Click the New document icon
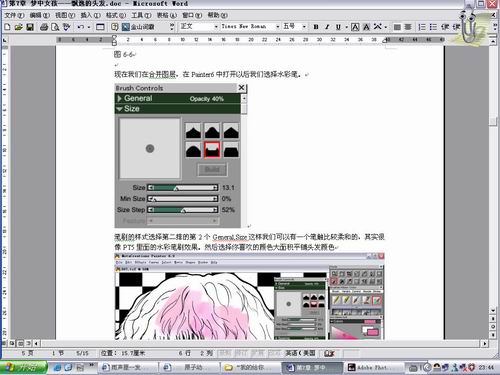 pos(7,27)
